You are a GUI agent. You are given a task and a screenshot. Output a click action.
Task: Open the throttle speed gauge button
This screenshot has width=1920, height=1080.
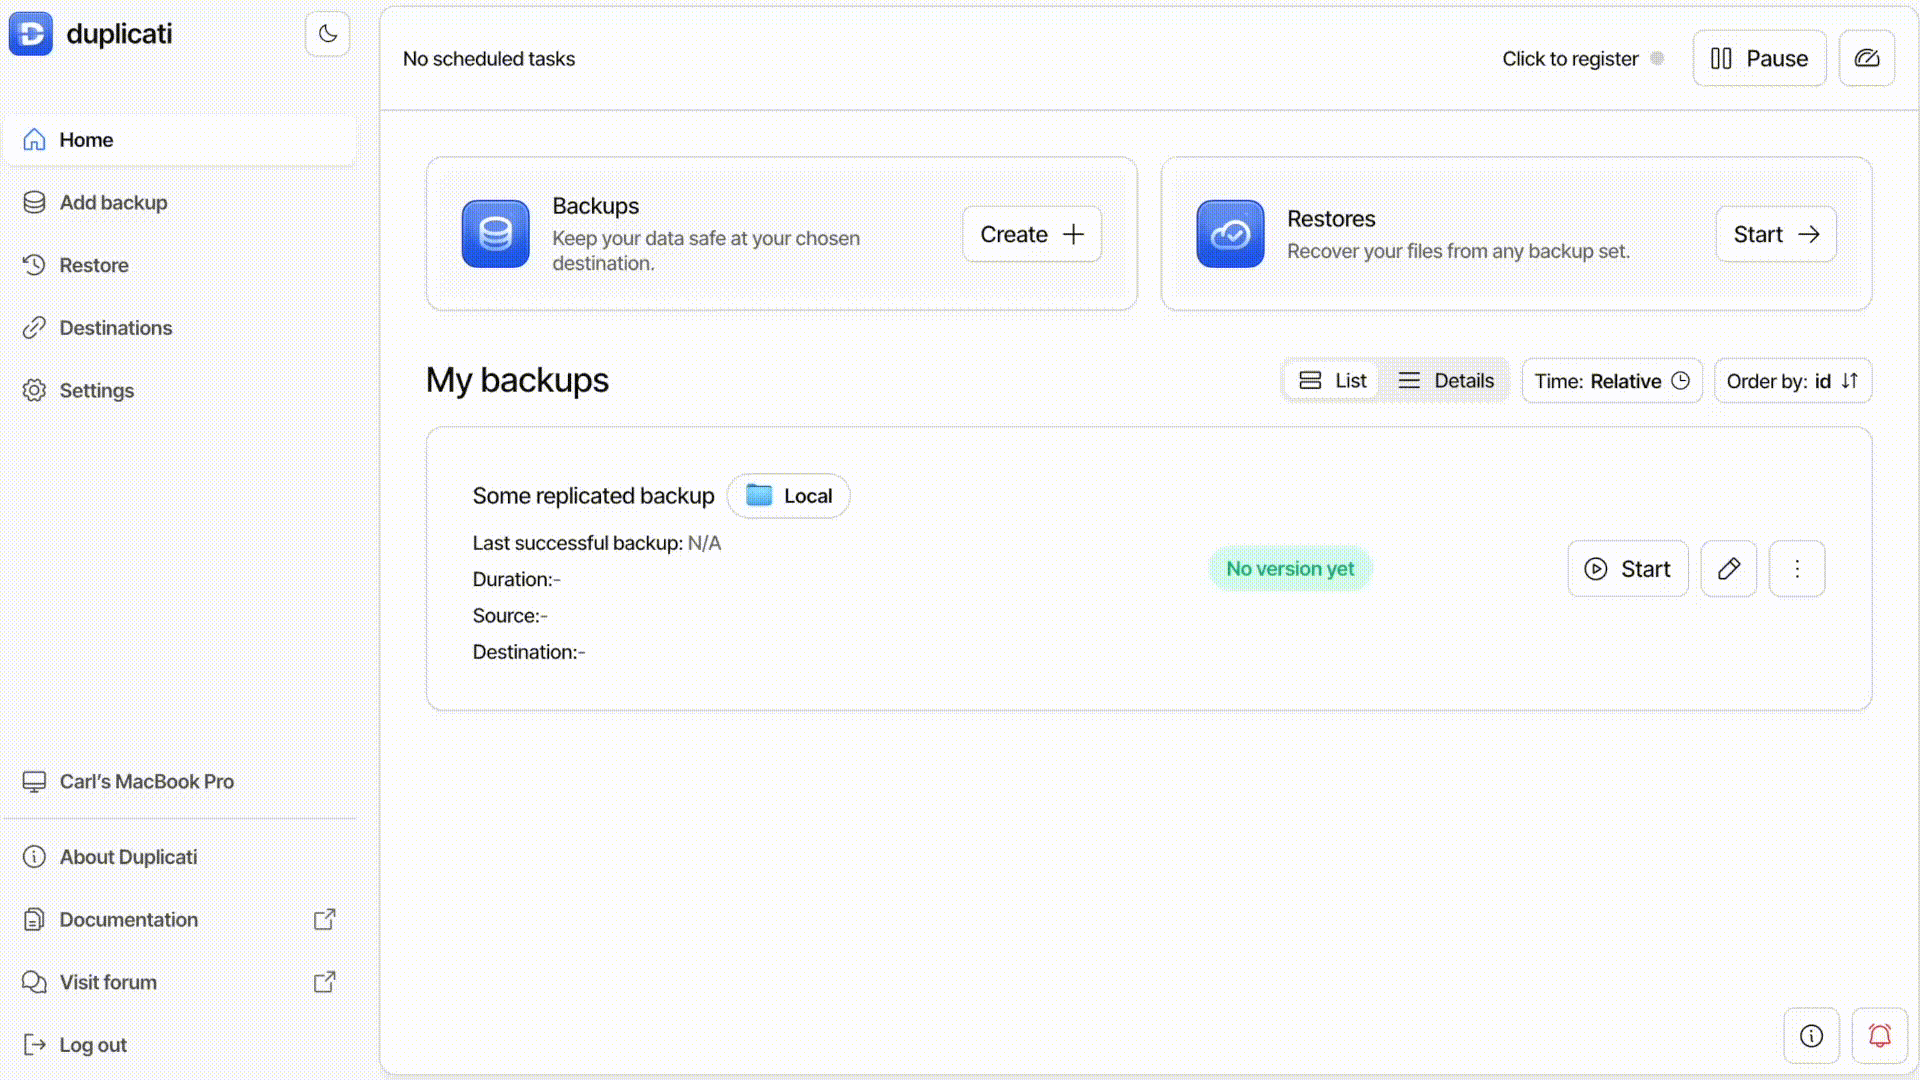tap(1867, 59)
